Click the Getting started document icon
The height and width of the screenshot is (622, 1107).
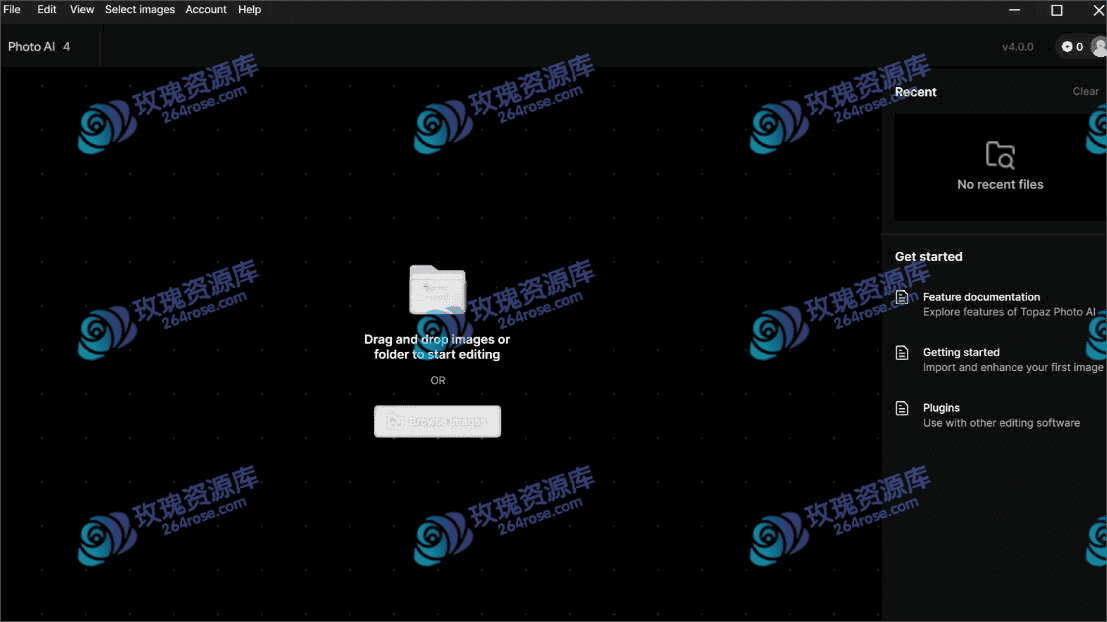tap(902, 352)
